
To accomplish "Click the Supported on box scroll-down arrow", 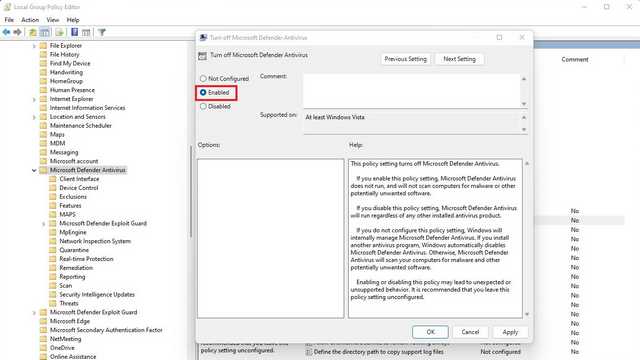I will 524,130.
